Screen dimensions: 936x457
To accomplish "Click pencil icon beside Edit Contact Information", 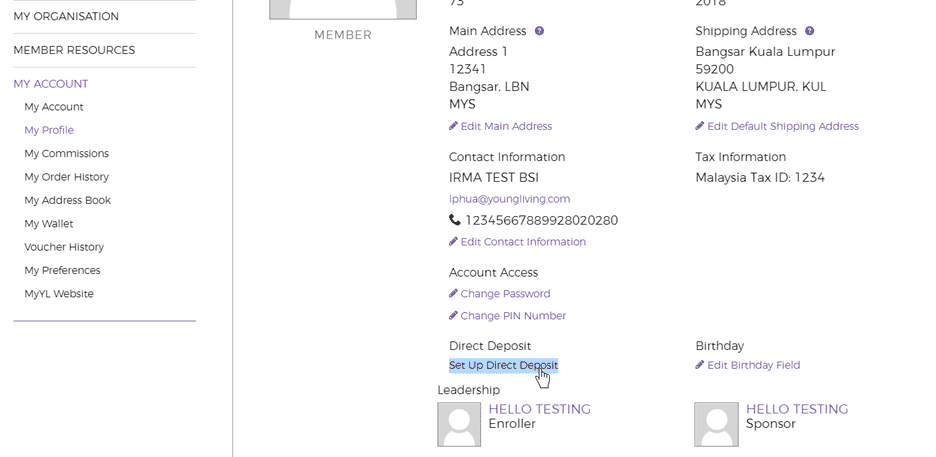I will click(453, 242).
